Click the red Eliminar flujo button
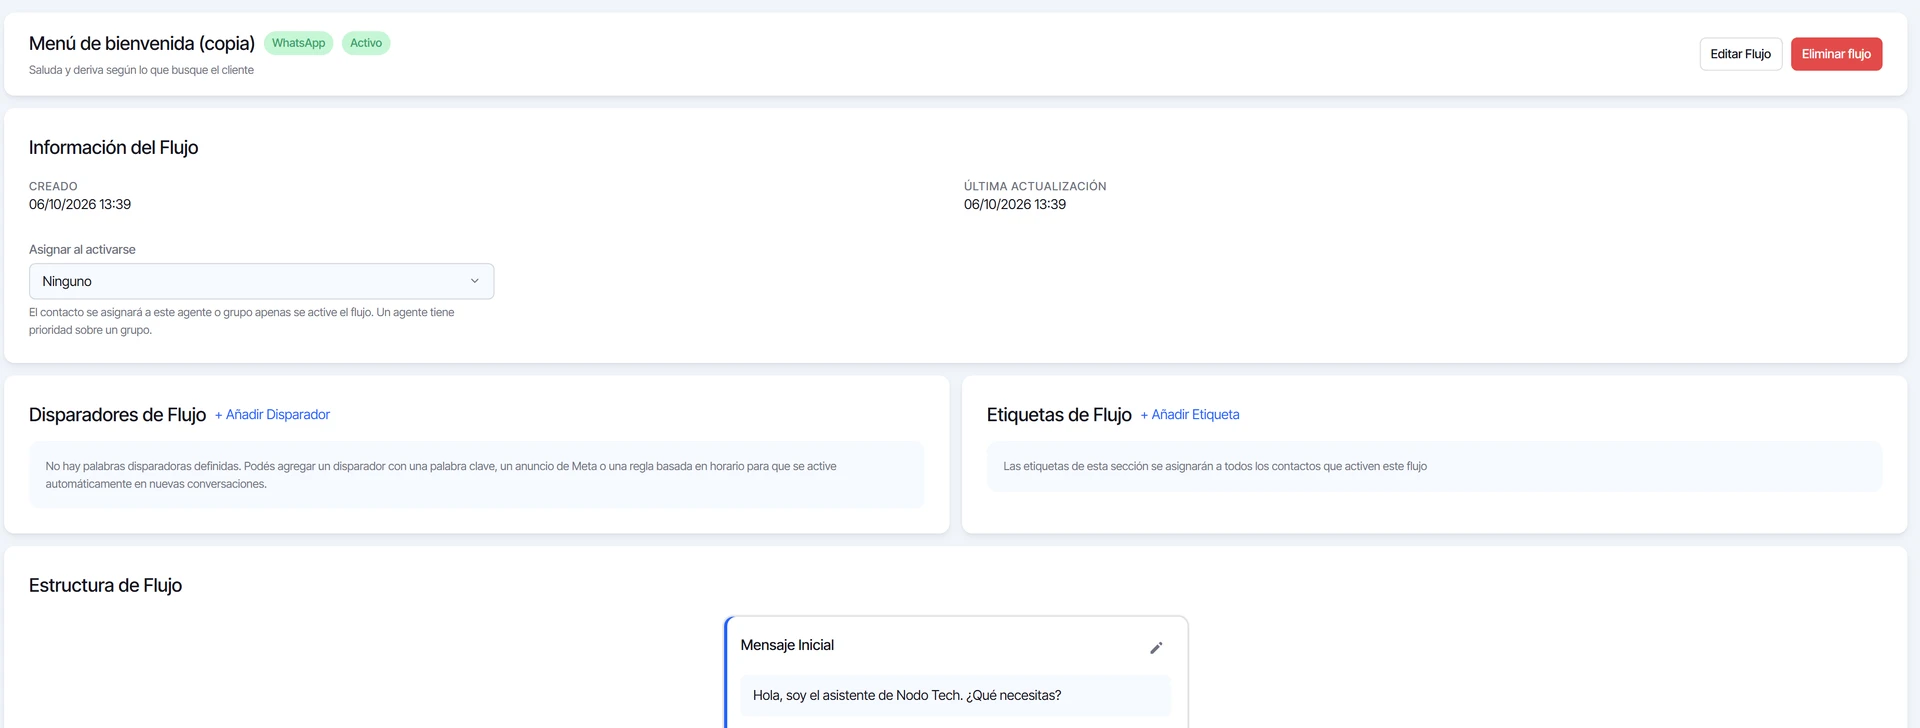1920x728 pixels. click(x=1836, y=54)
